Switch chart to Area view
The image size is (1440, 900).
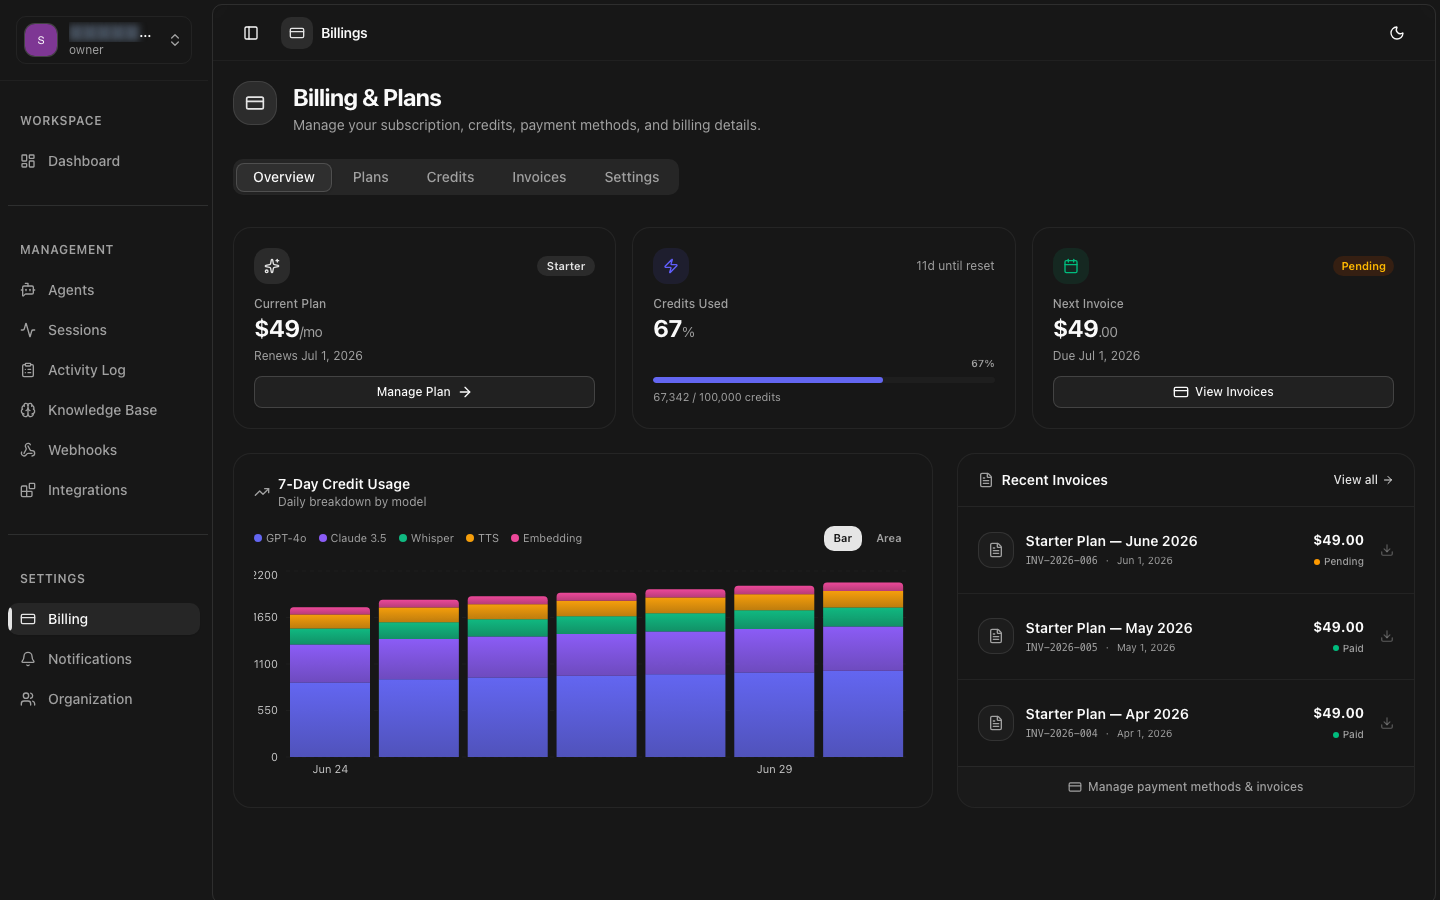889,538
